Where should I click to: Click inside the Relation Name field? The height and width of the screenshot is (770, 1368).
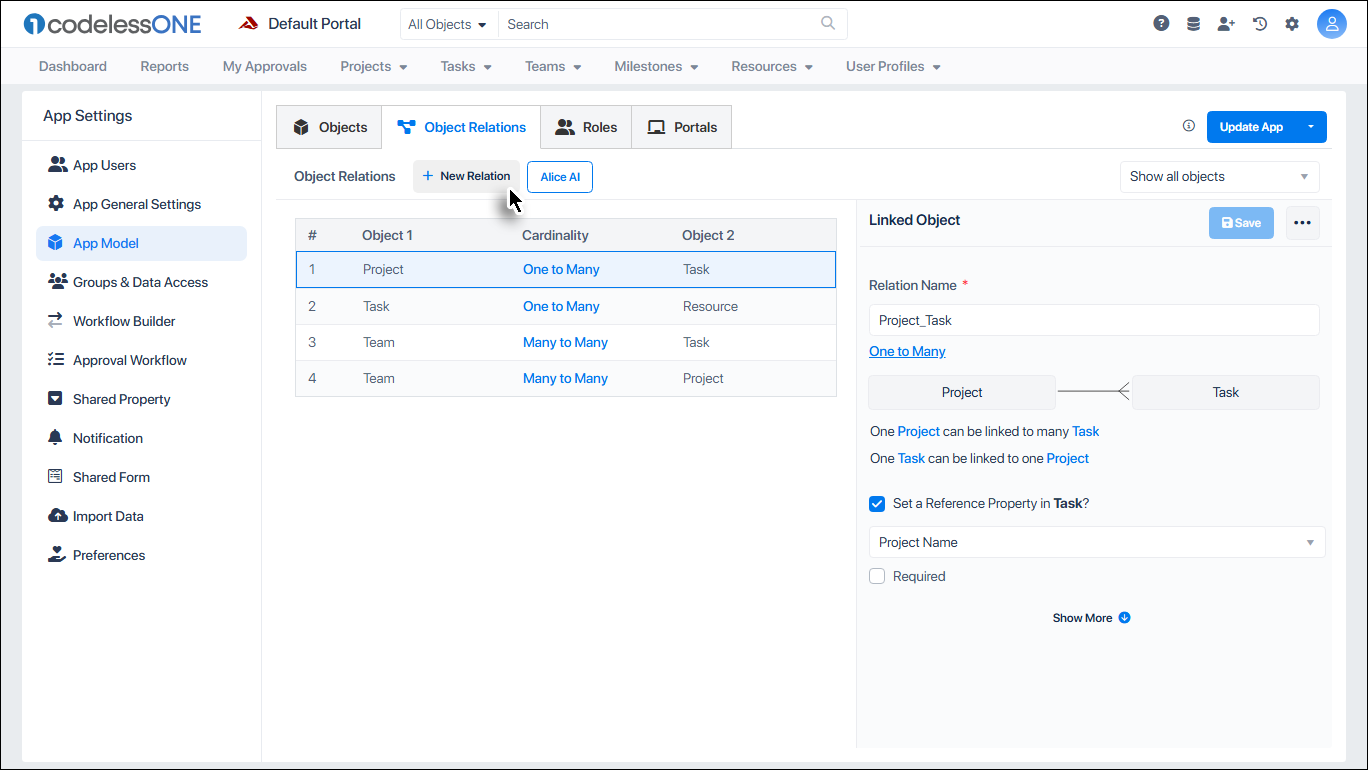tap(1093, 319)
